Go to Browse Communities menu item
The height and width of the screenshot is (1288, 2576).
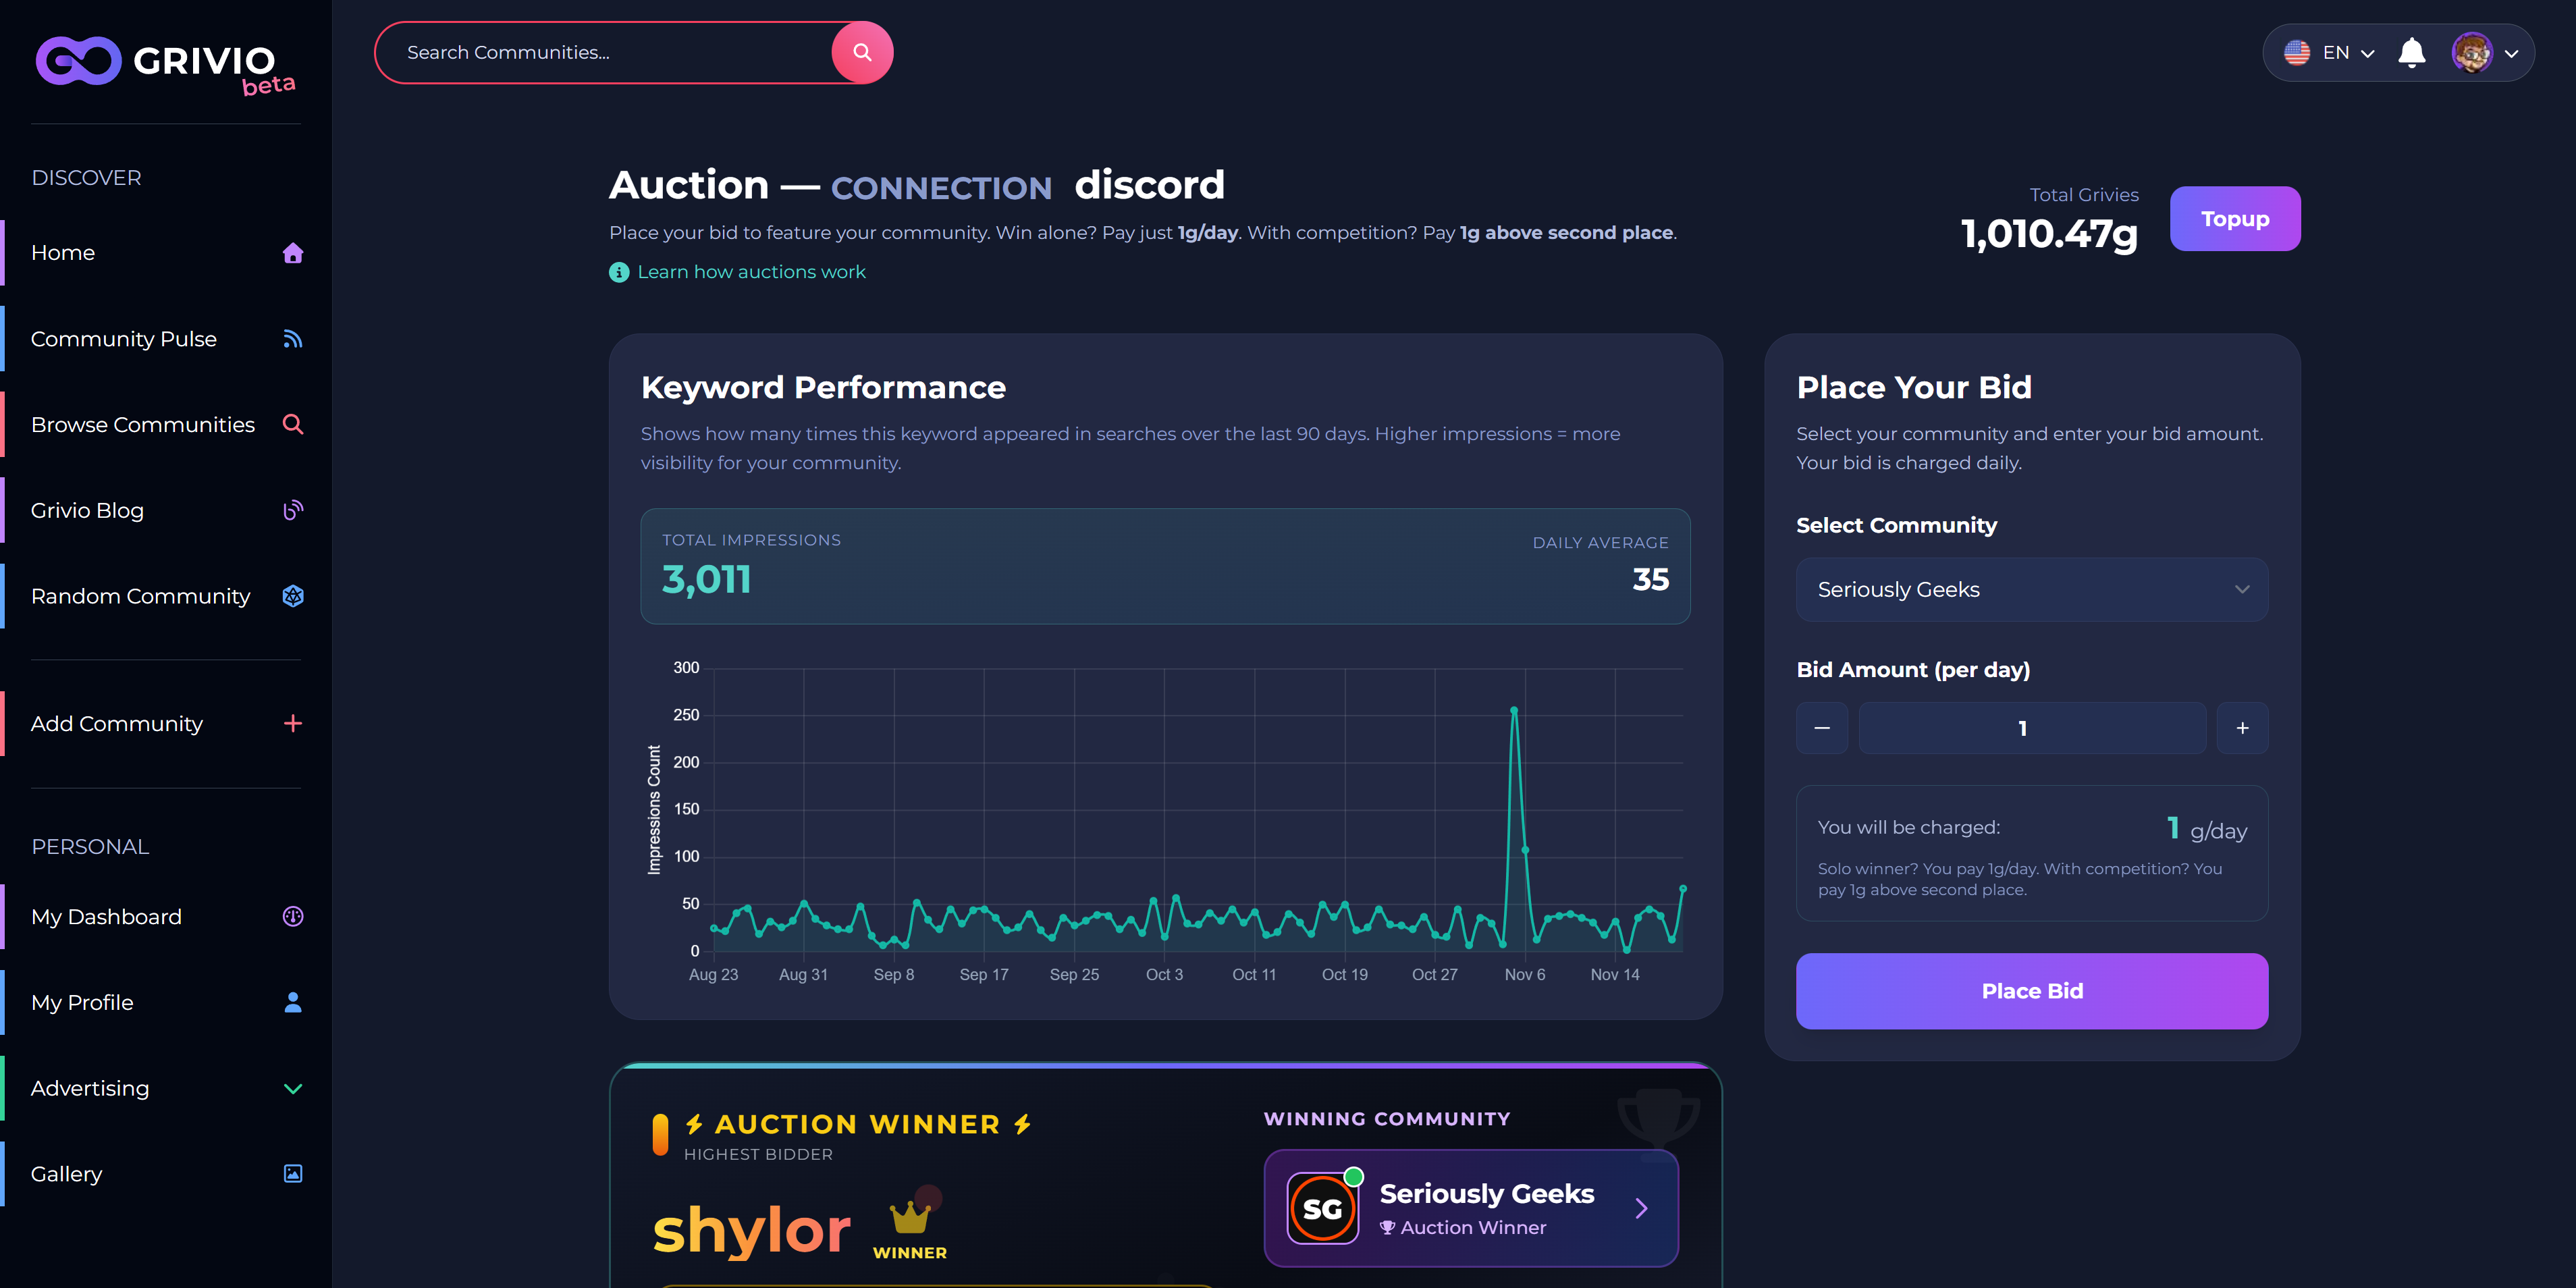coord(143,424)
